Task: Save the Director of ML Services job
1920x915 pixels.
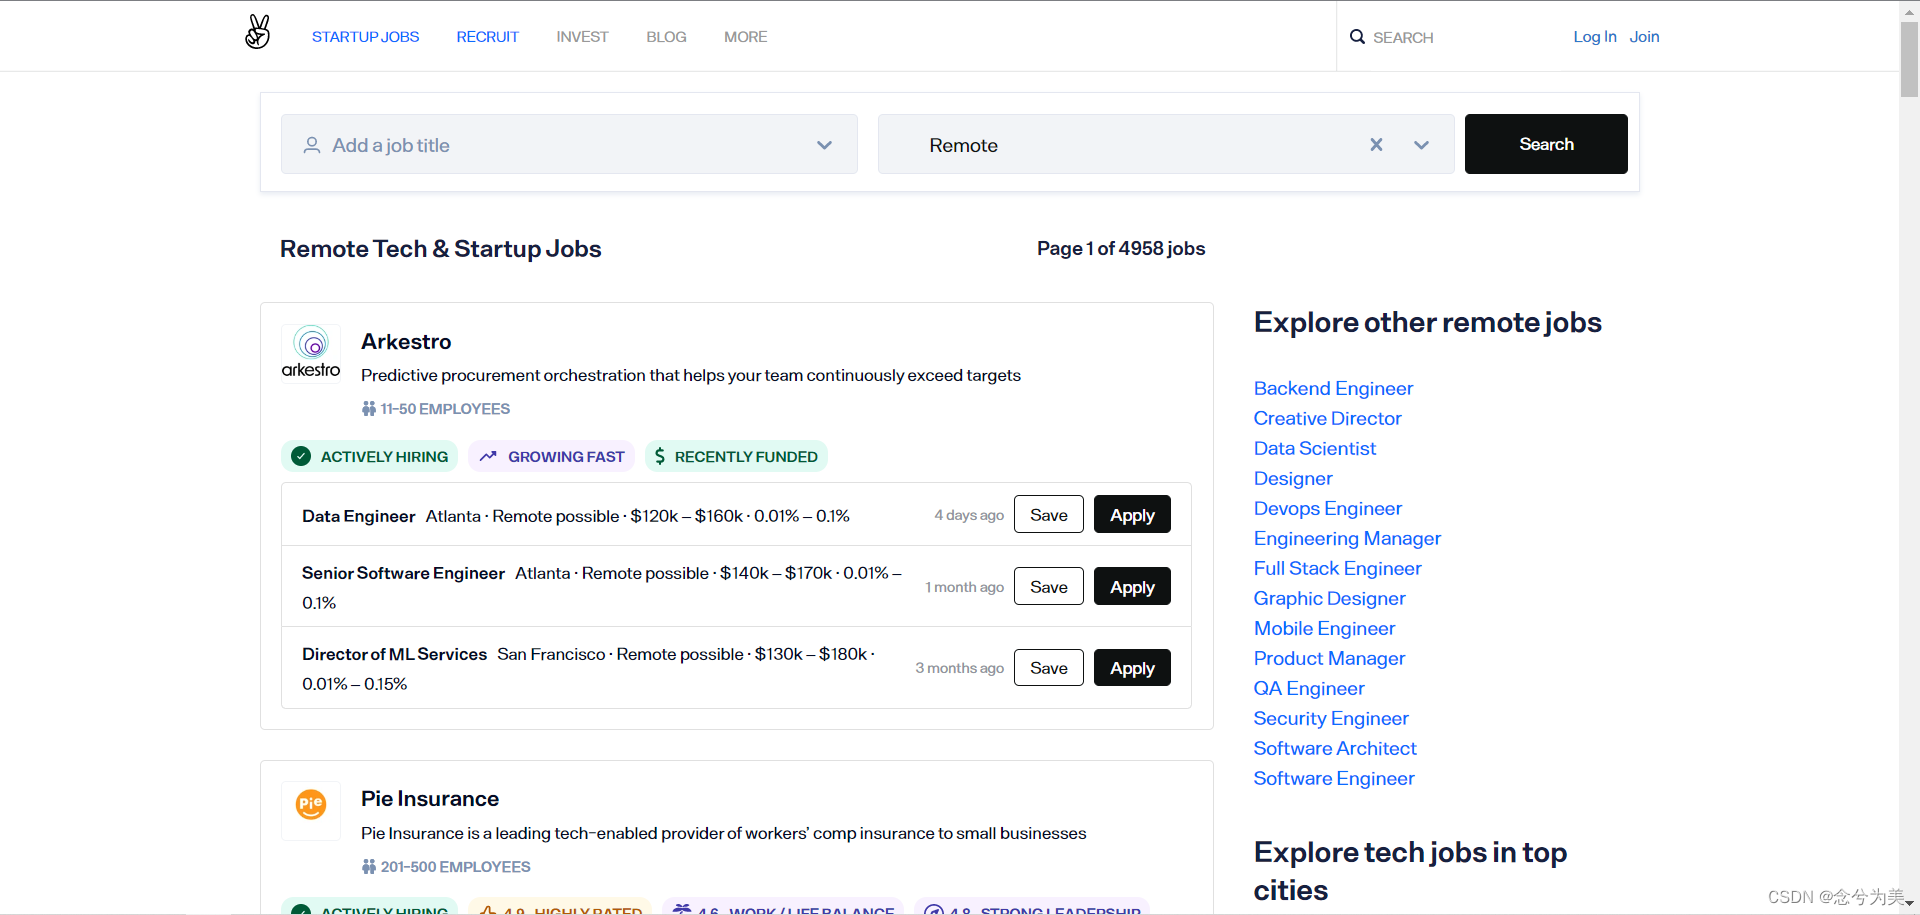Action: [1049, 668]
